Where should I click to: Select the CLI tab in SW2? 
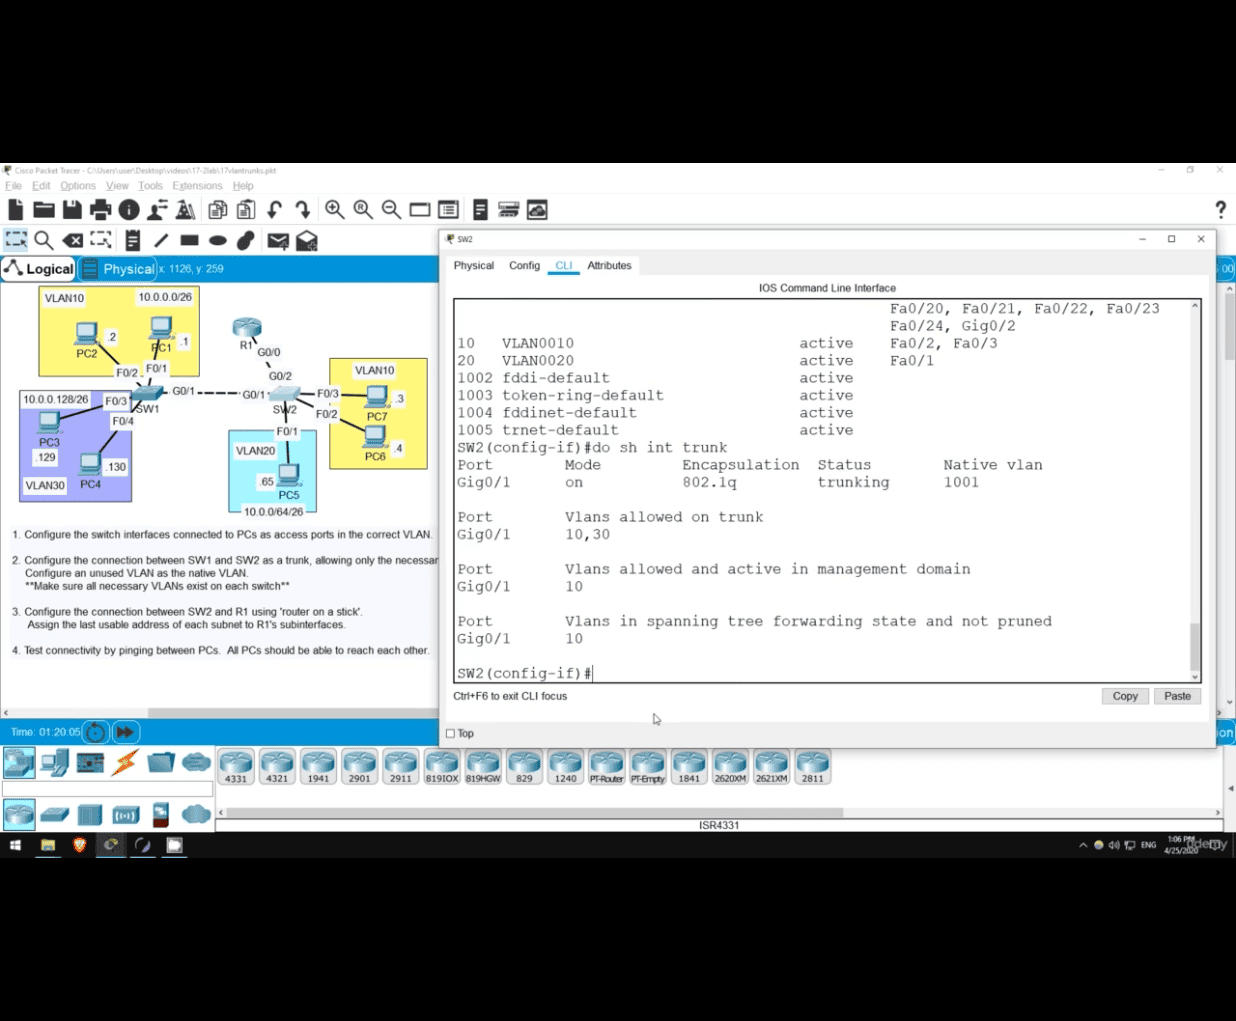(564, 266)
